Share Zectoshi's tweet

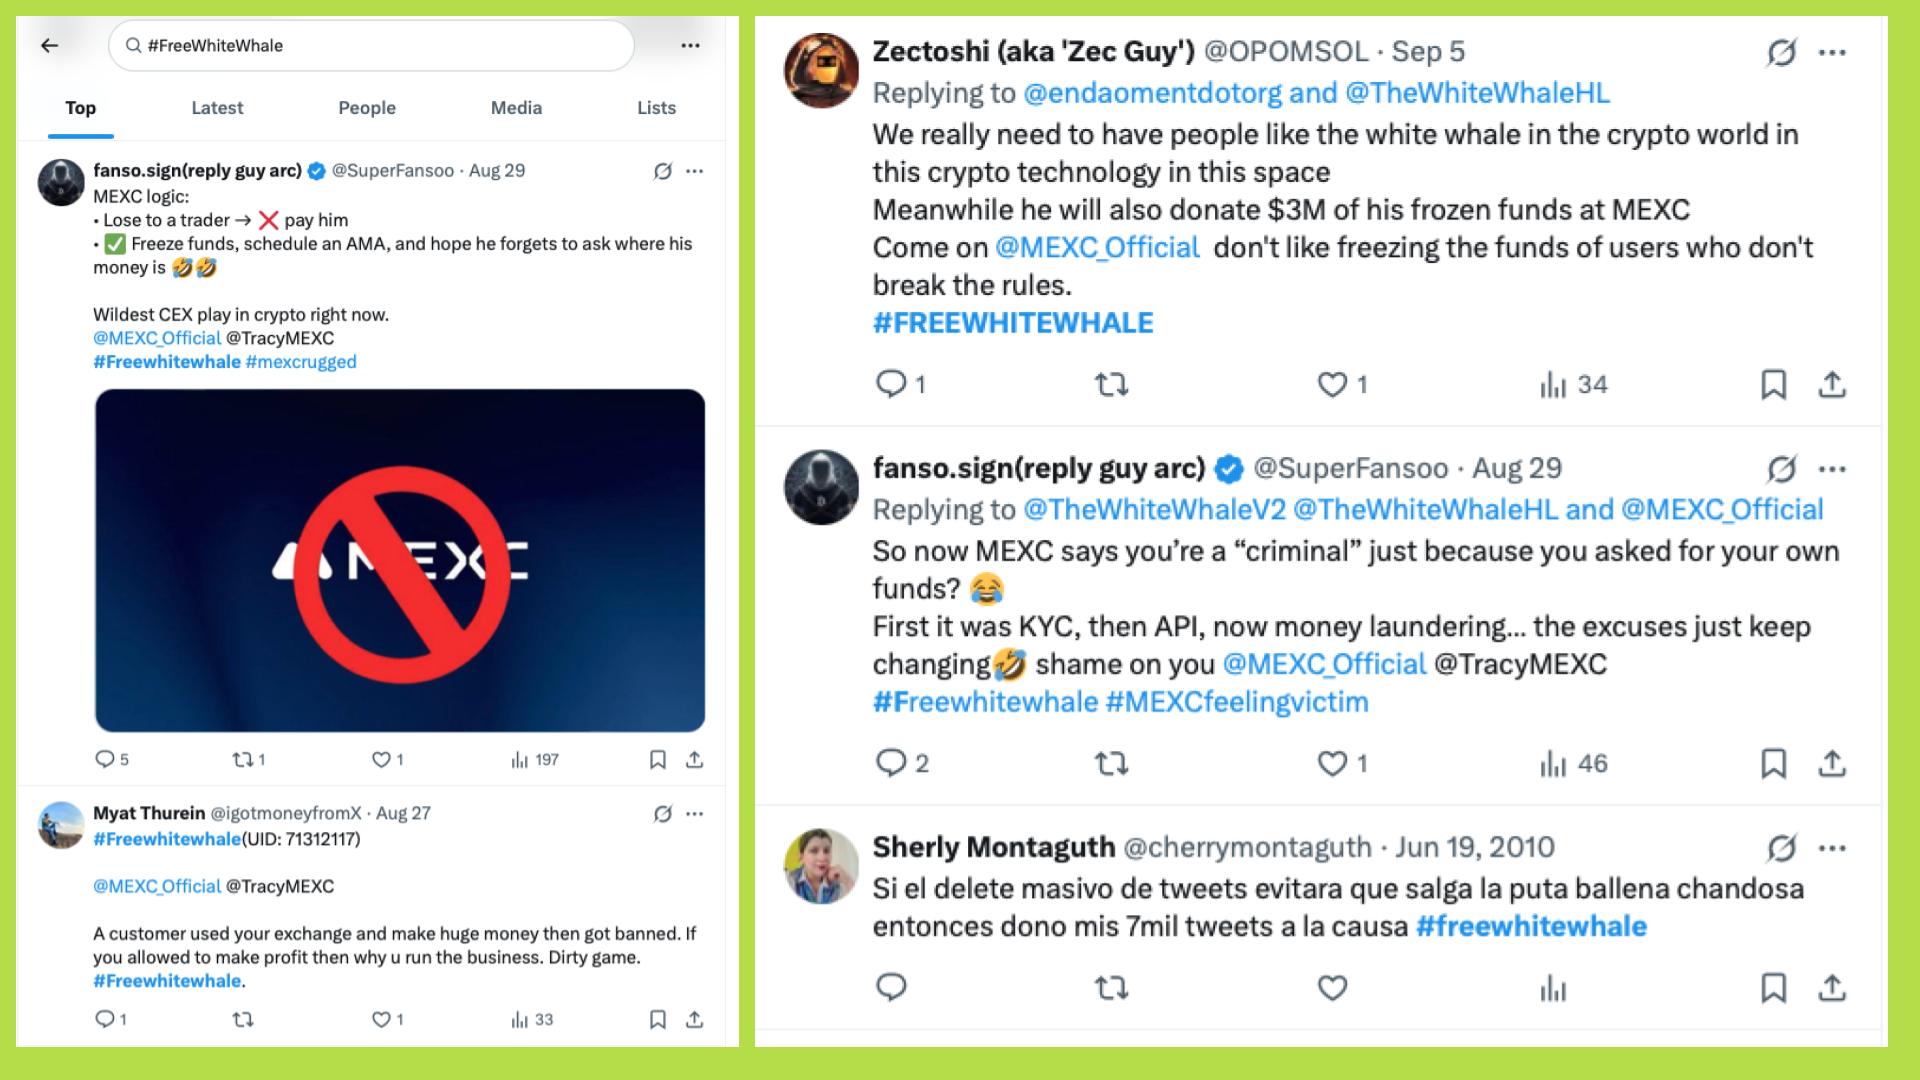pos(1832,384)
